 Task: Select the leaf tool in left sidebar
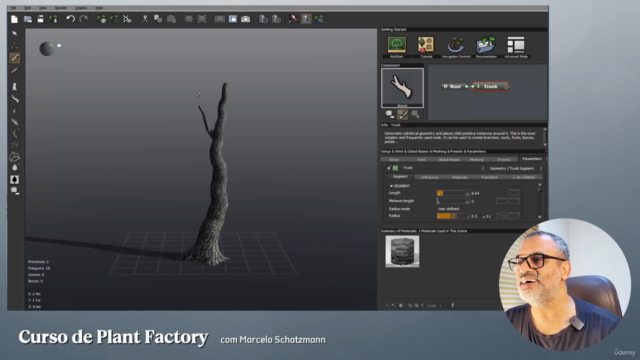15,122
